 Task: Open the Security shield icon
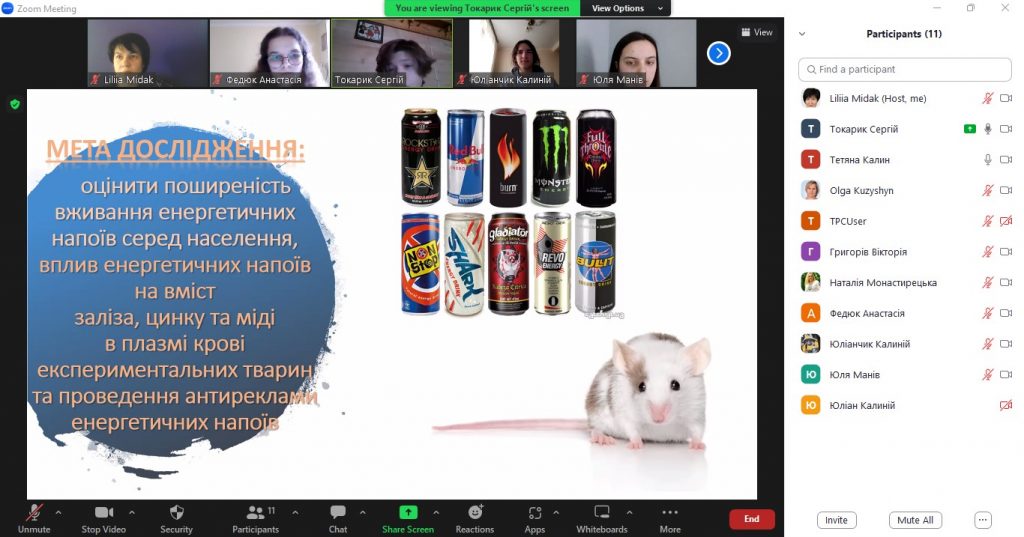pos(176,513)
